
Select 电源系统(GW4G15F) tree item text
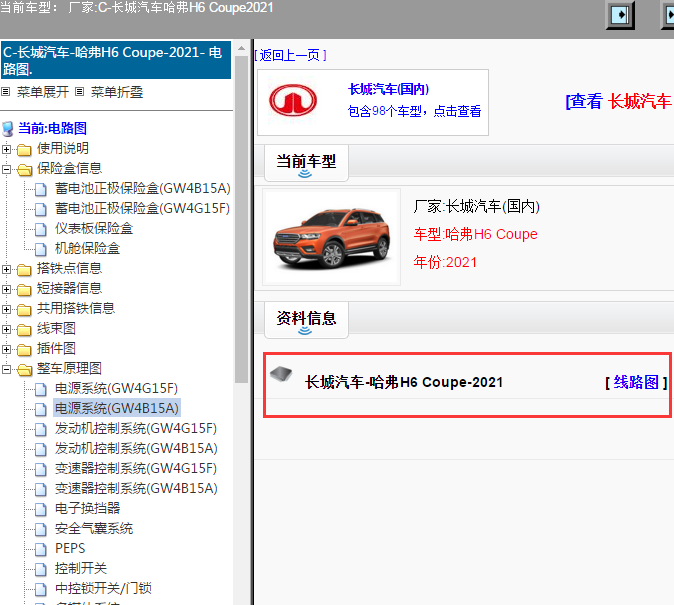click(116, 388)
